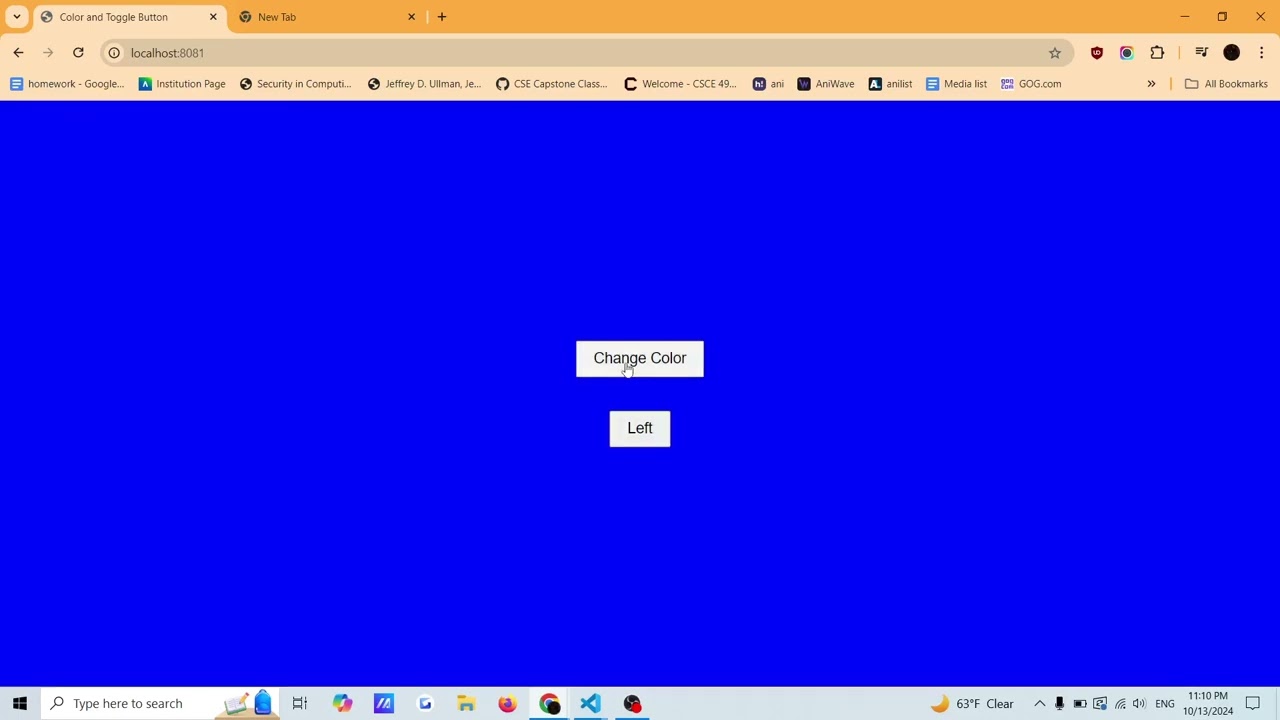Open Welcome - CSCE bookmark
The image size is (1280, 720).
(x=680, y=84)
